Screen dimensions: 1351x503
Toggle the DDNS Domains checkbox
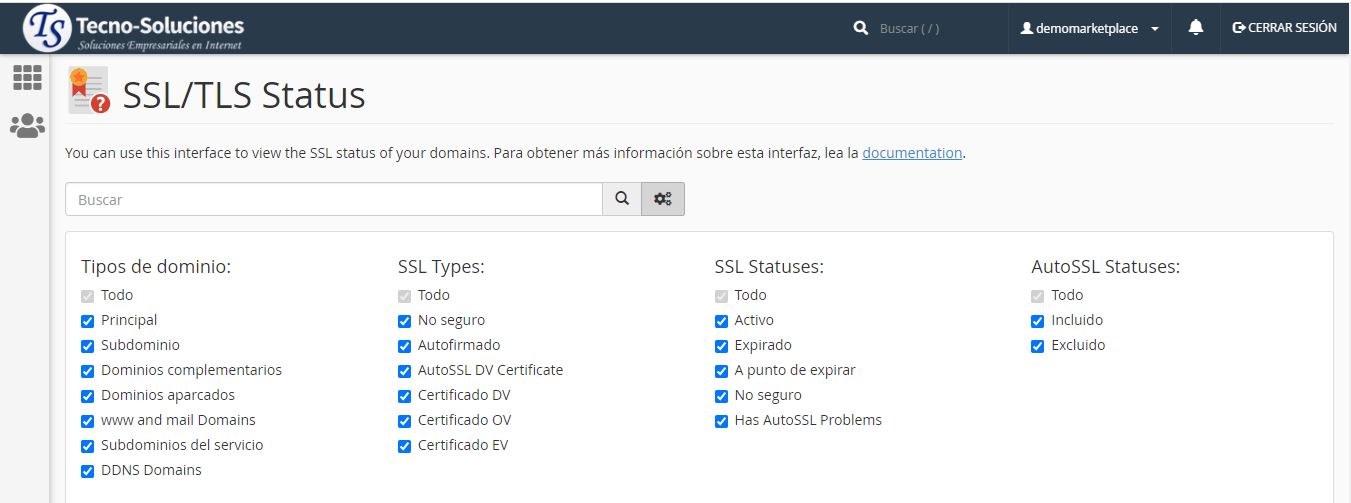tap(88, 471)
